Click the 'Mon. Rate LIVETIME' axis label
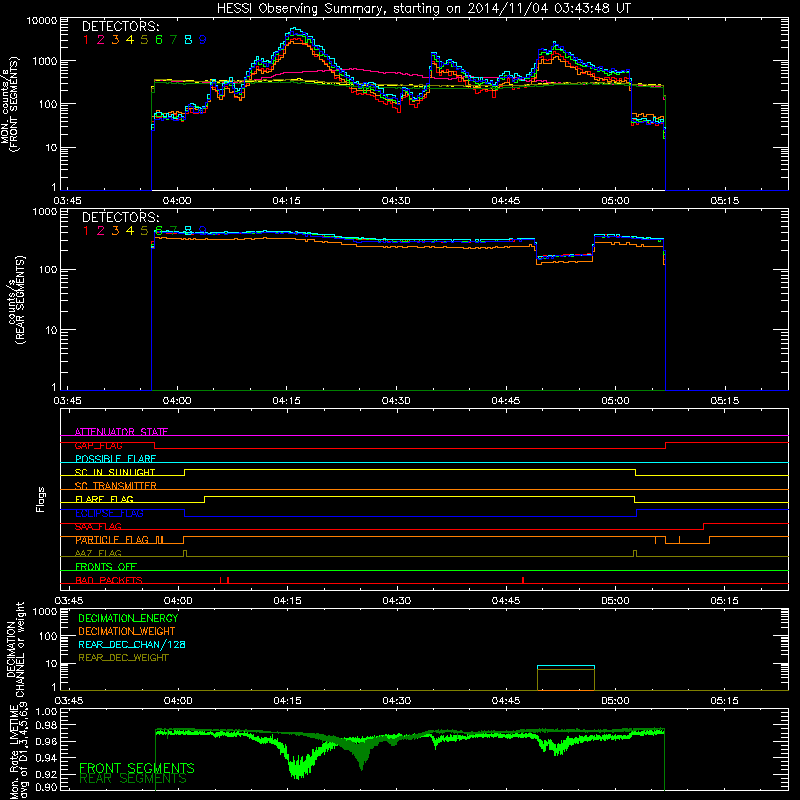 (x=14, y=750)
